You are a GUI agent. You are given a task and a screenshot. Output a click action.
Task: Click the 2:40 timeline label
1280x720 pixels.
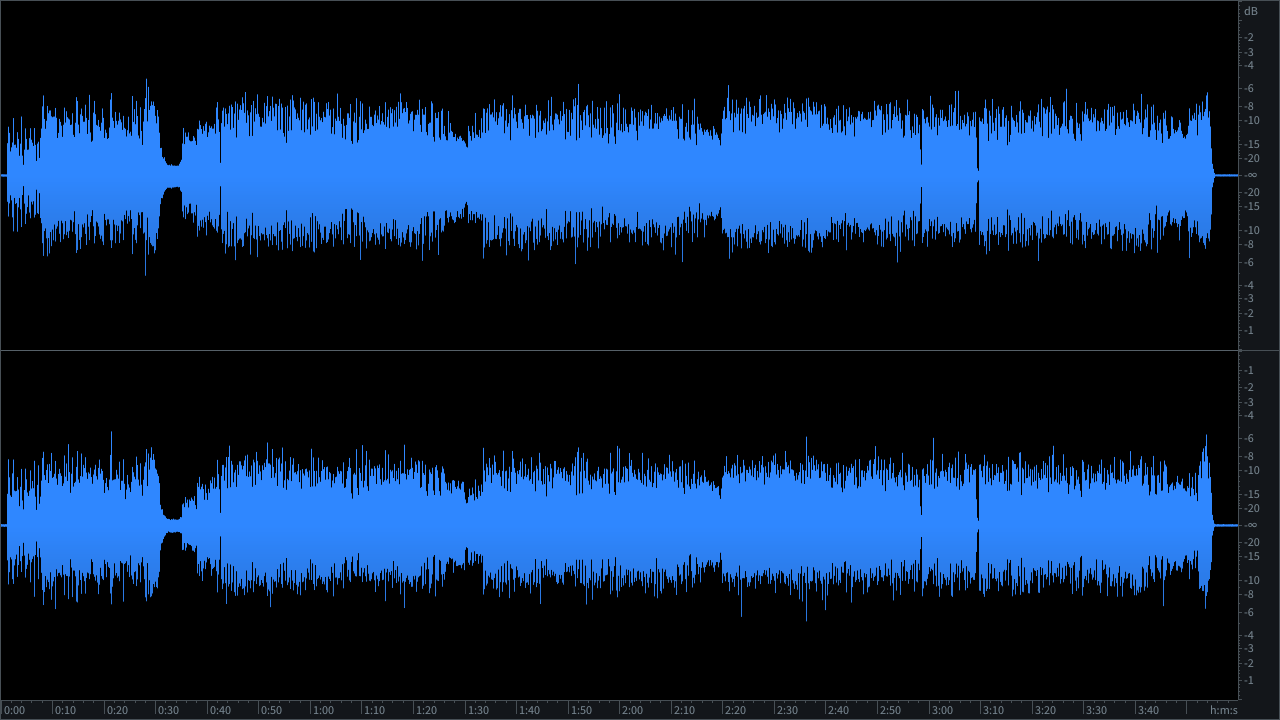pos(838,710)
